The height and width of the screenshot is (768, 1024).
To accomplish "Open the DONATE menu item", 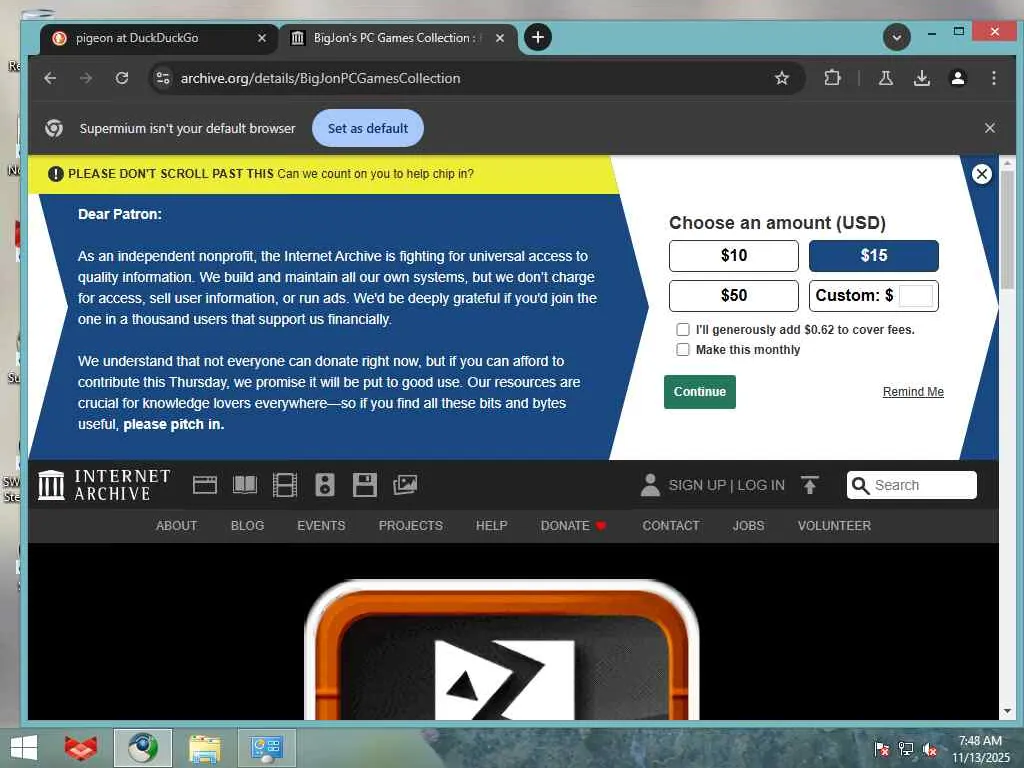I will coord(573,526).
